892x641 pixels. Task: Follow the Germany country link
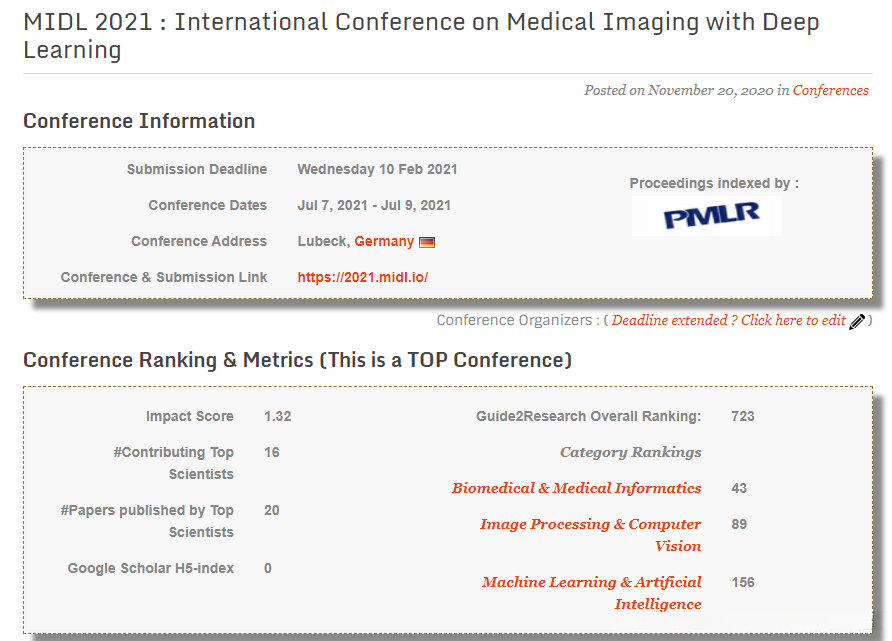click(384, 241)
